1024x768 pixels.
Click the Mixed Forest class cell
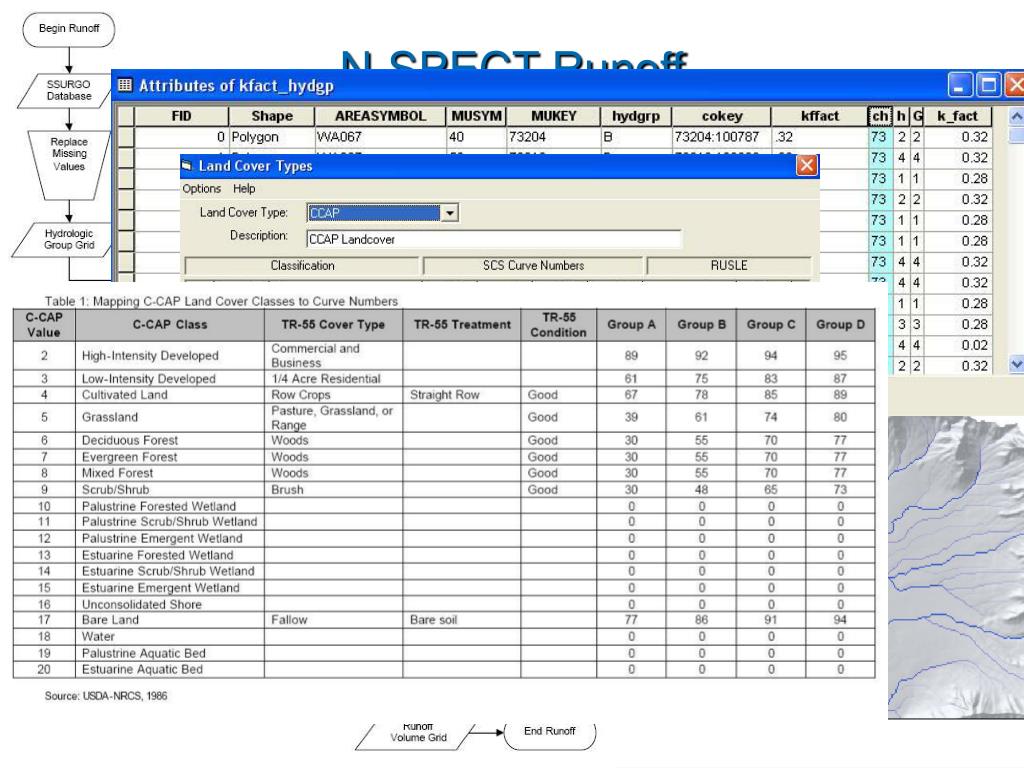170,473
